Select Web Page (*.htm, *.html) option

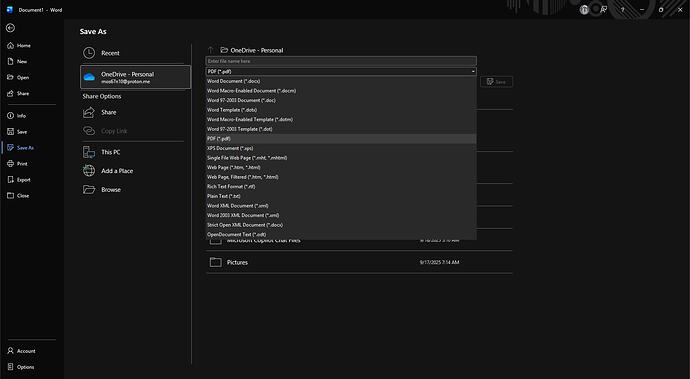[x=341, y=167]
